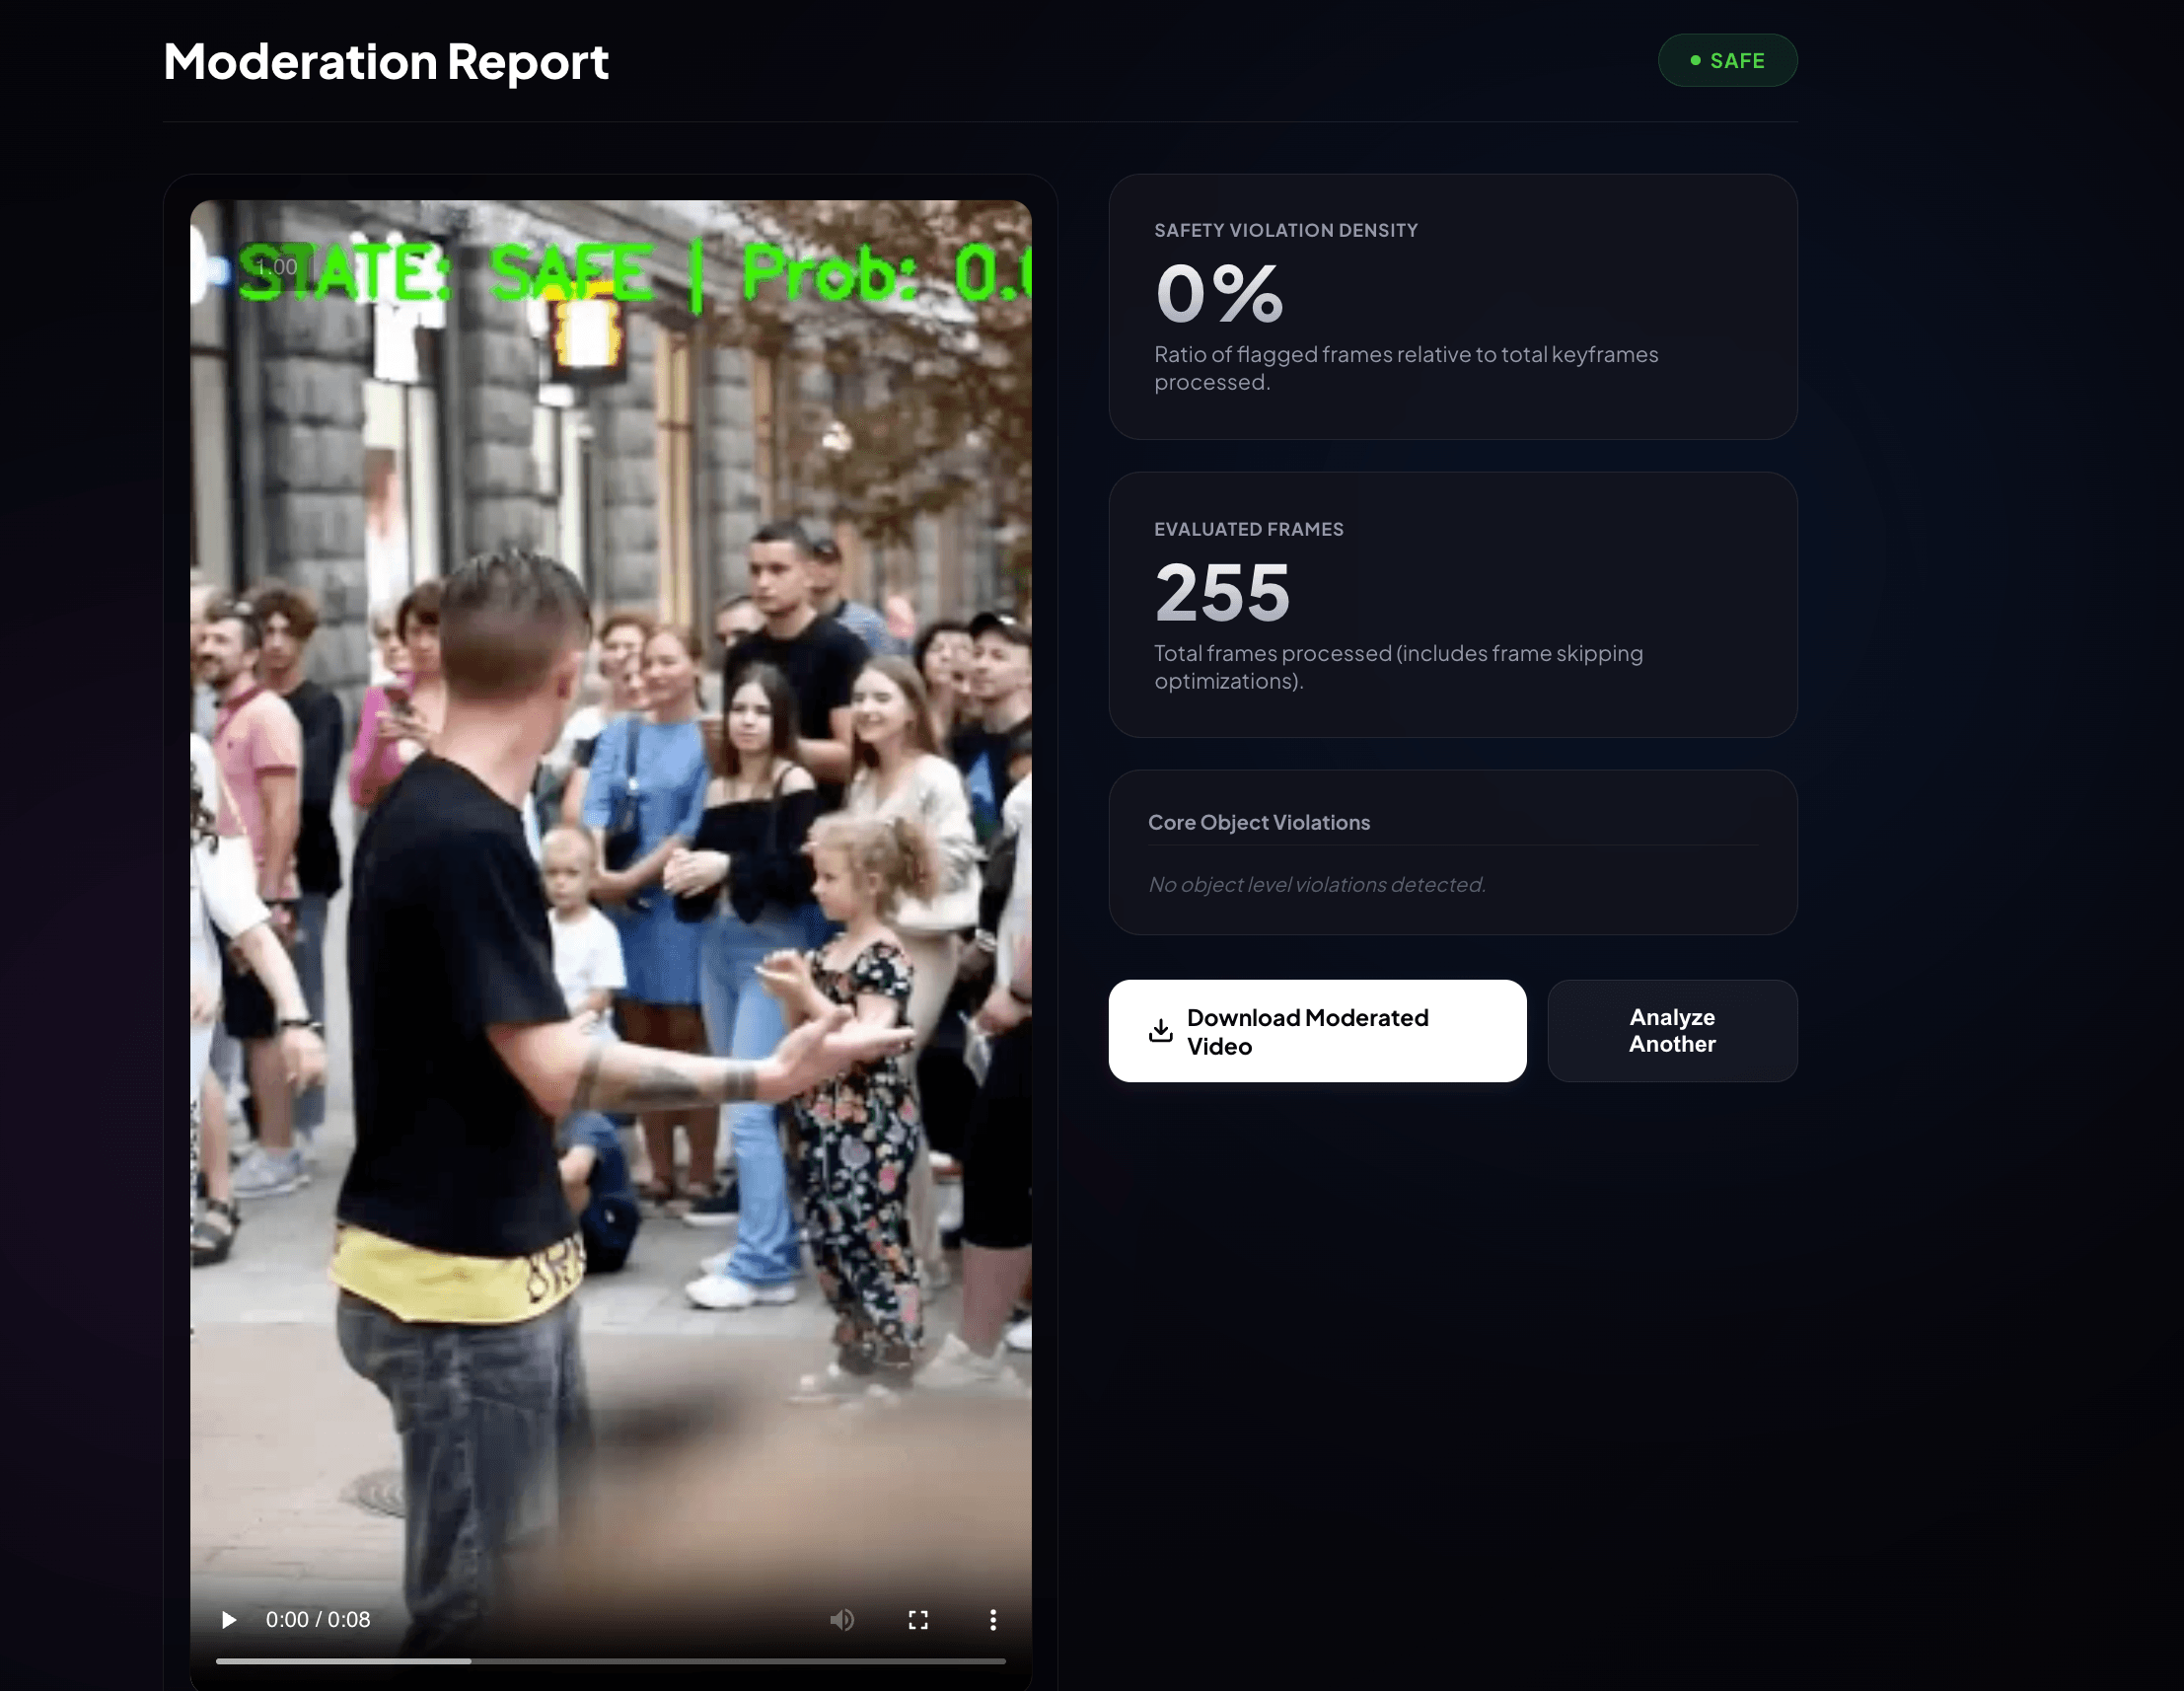
Task: Open video more options menu
Action: (993, 1619)
